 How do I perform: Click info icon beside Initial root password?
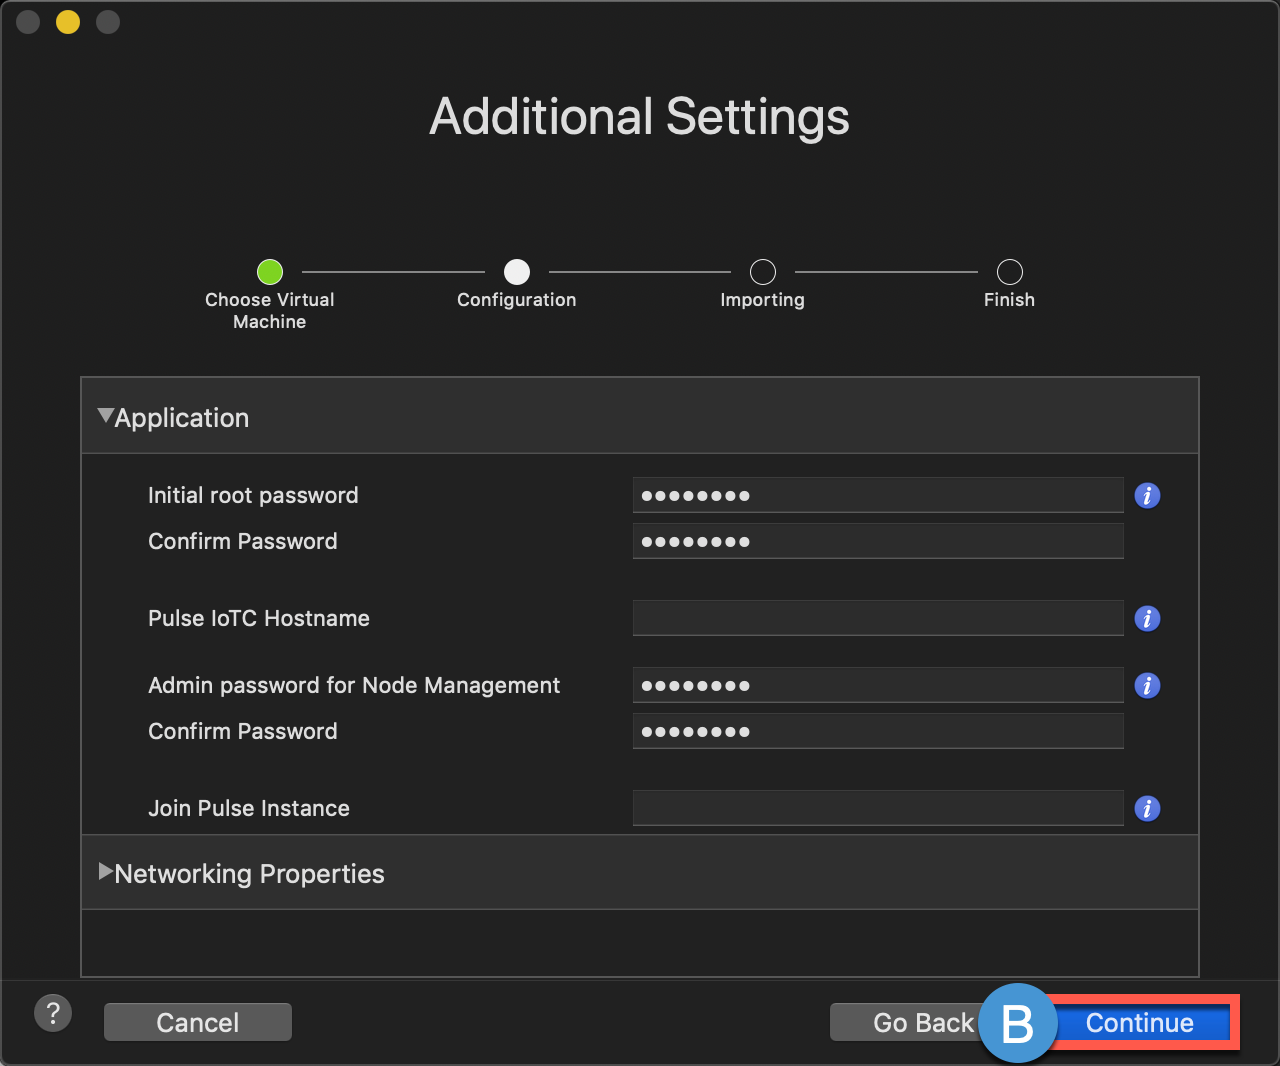[x=1147, y=496]
